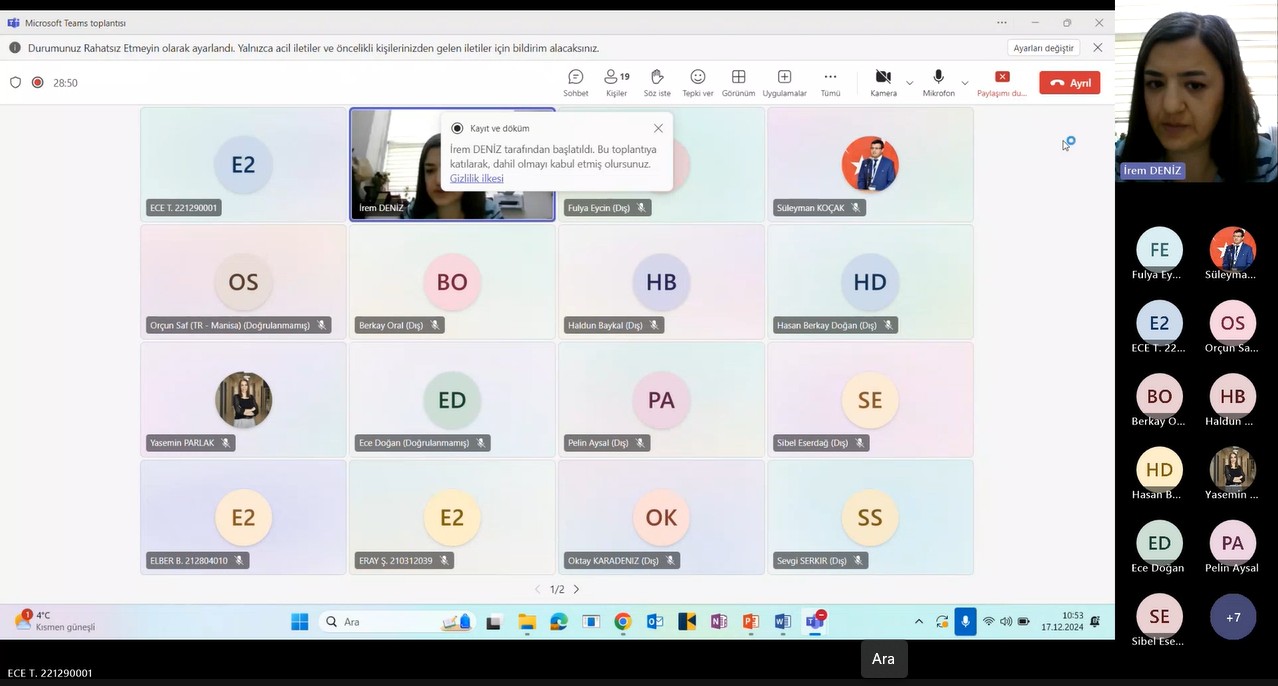Viewport: 1278px width, 686px height.
Task: Open Tümü more actions menu
Action: 830,82
